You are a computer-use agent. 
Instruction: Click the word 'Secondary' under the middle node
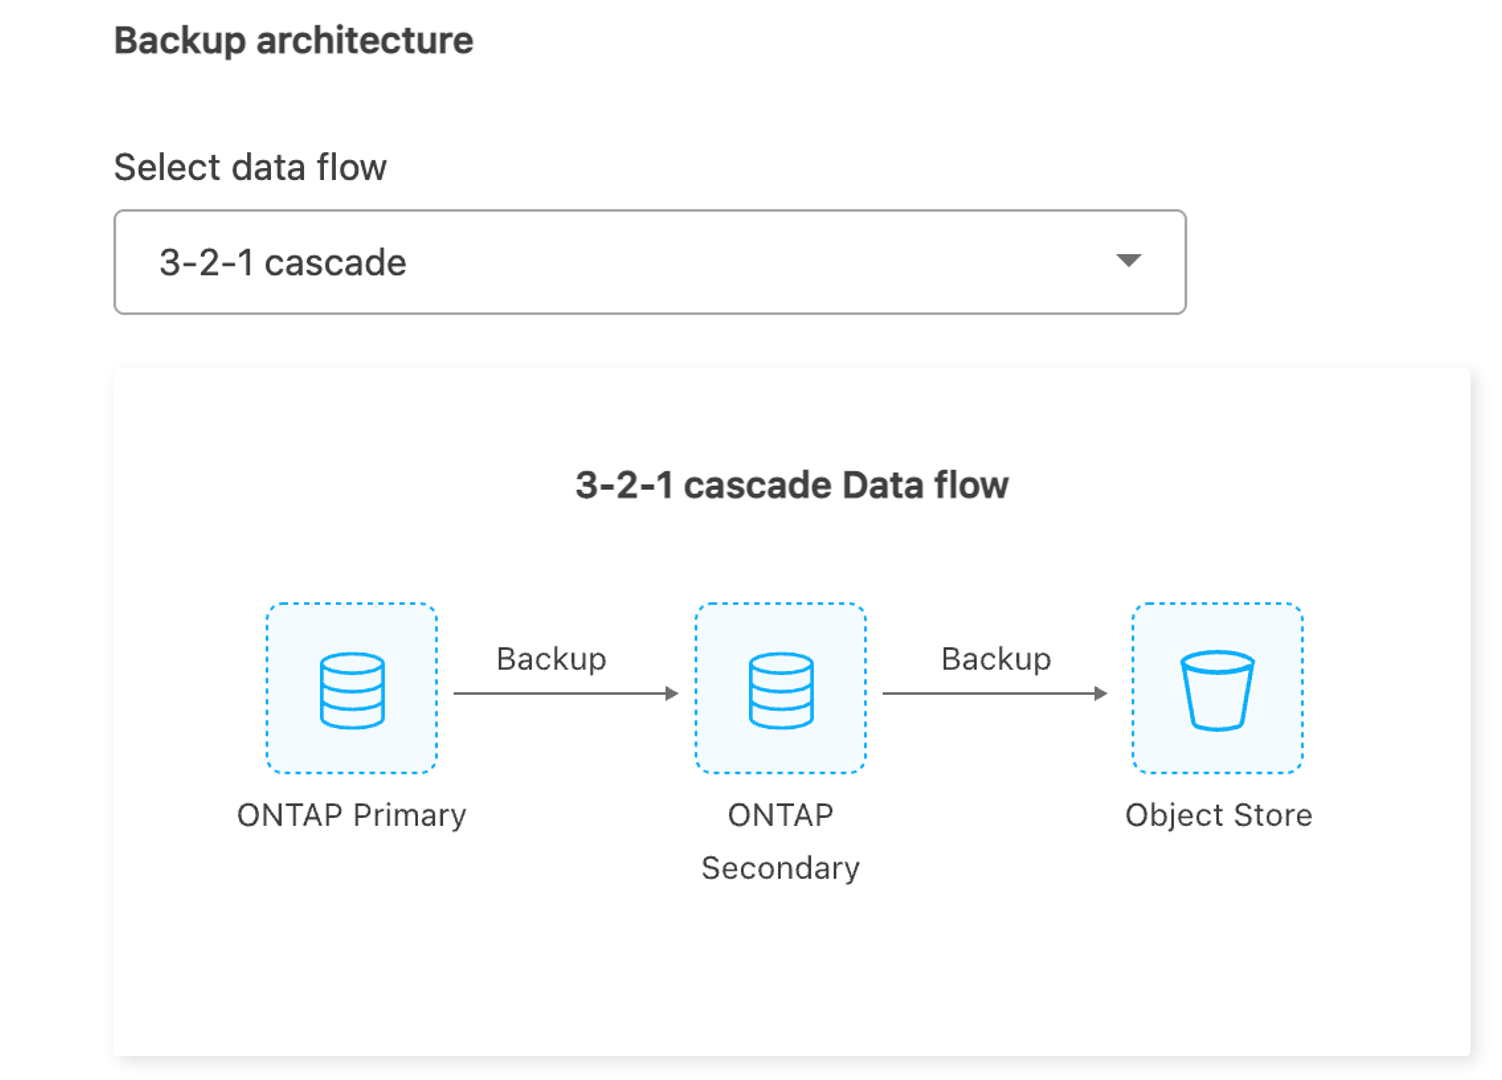pyautogui.click(x=781, y=868)
